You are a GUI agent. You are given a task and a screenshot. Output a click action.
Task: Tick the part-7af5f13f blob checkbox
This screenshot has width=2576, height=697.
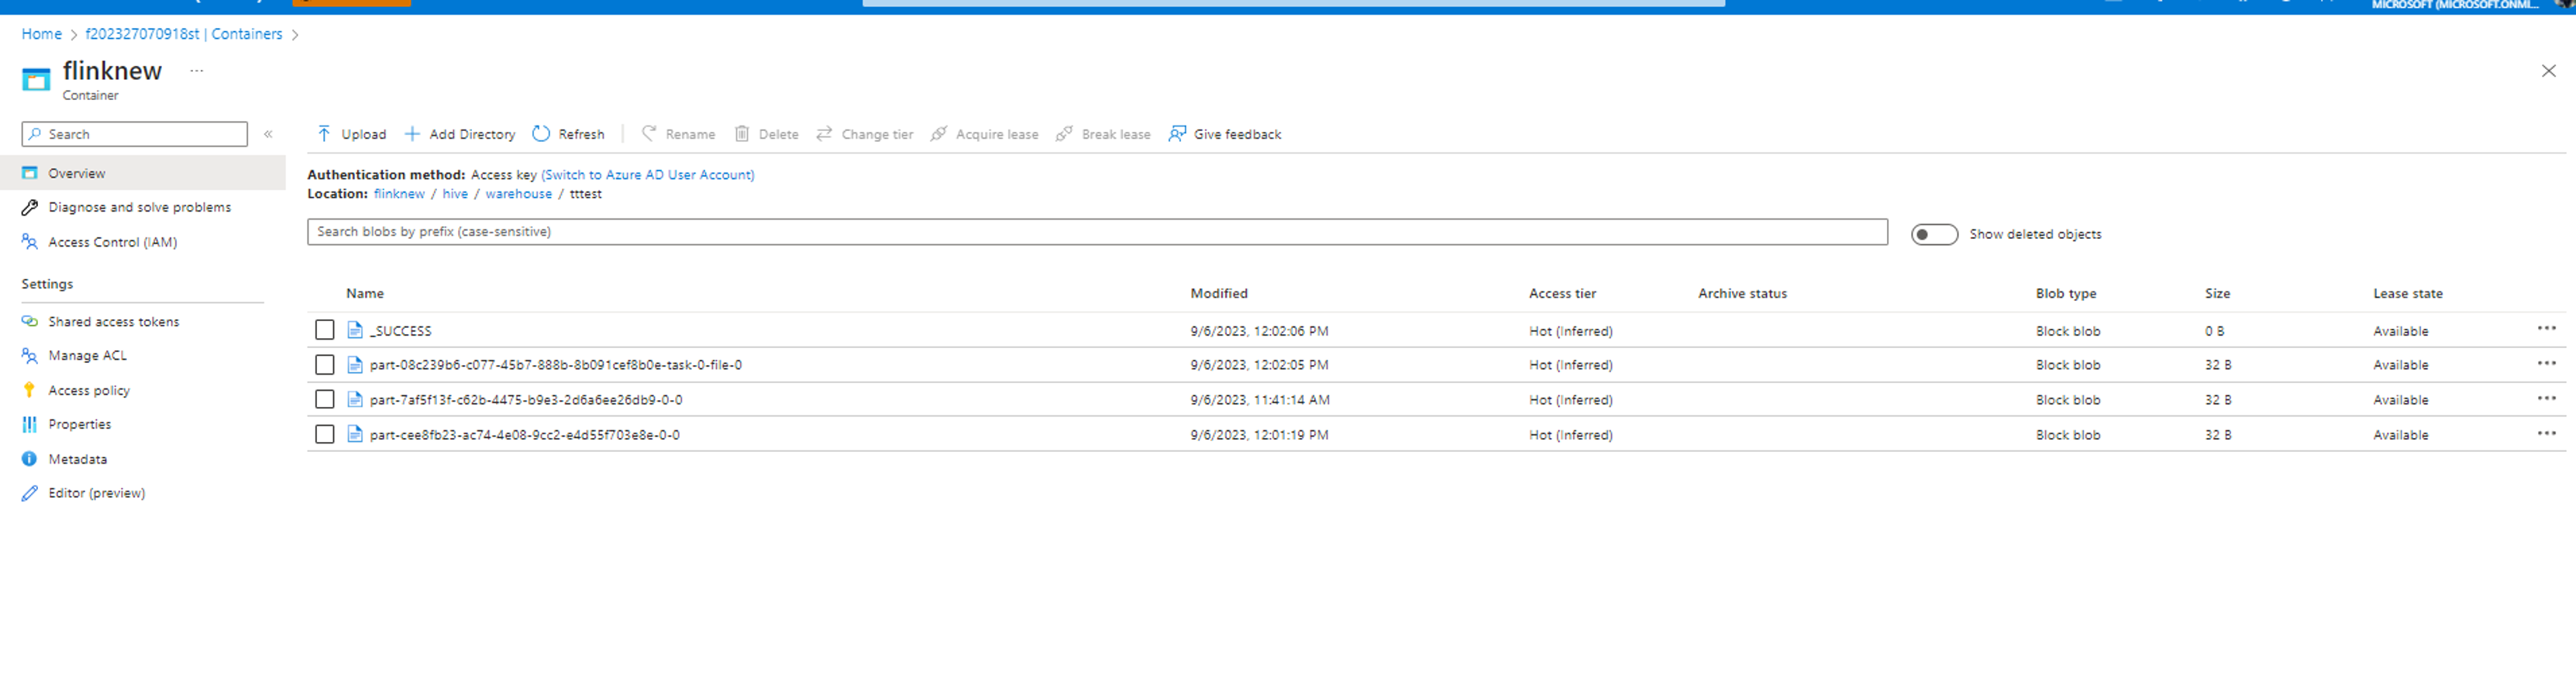pos(324,400)
